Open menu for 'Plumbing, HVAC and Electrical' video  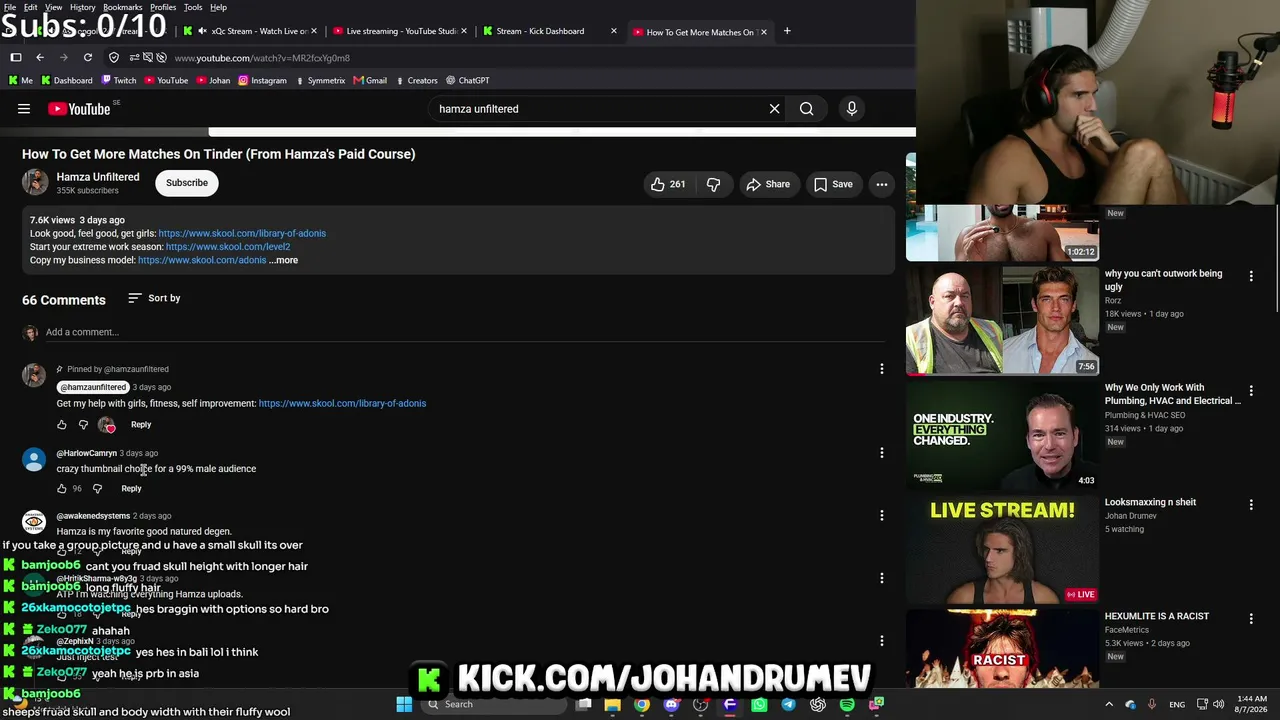pos(1250,390)
